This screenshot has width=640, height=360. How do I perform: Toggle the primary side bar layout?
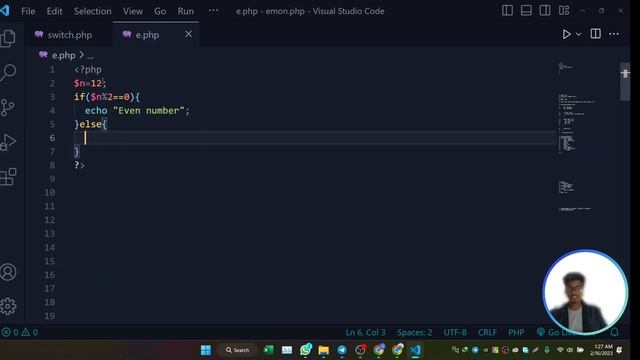pyautogui.click(x=507, y=11)
